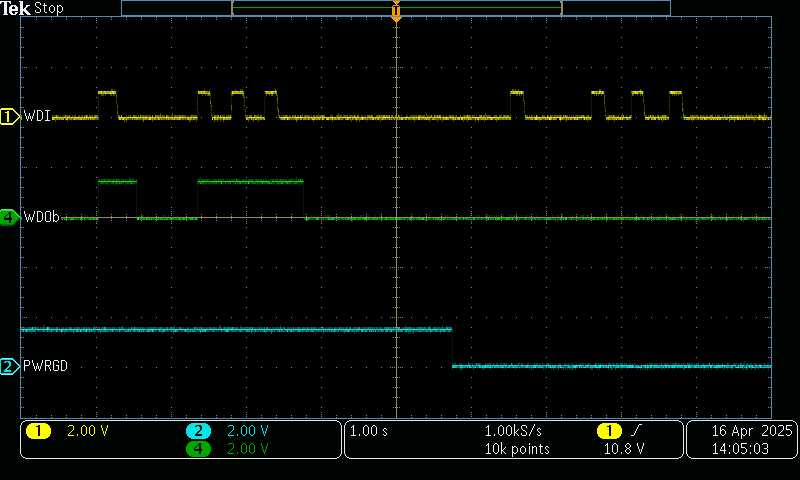Screen dimensions: 800x480
Task: Click the orange trigger position marker
Action: [x=396, y=11]
